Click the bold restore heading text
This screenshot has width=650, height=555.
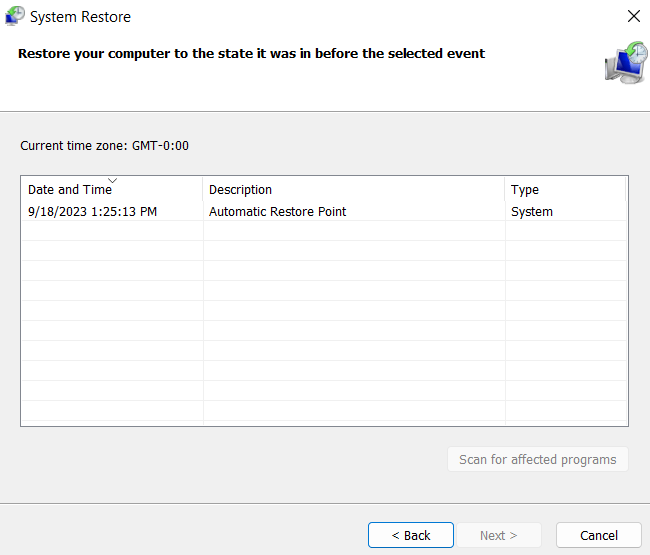coord(251,53)
